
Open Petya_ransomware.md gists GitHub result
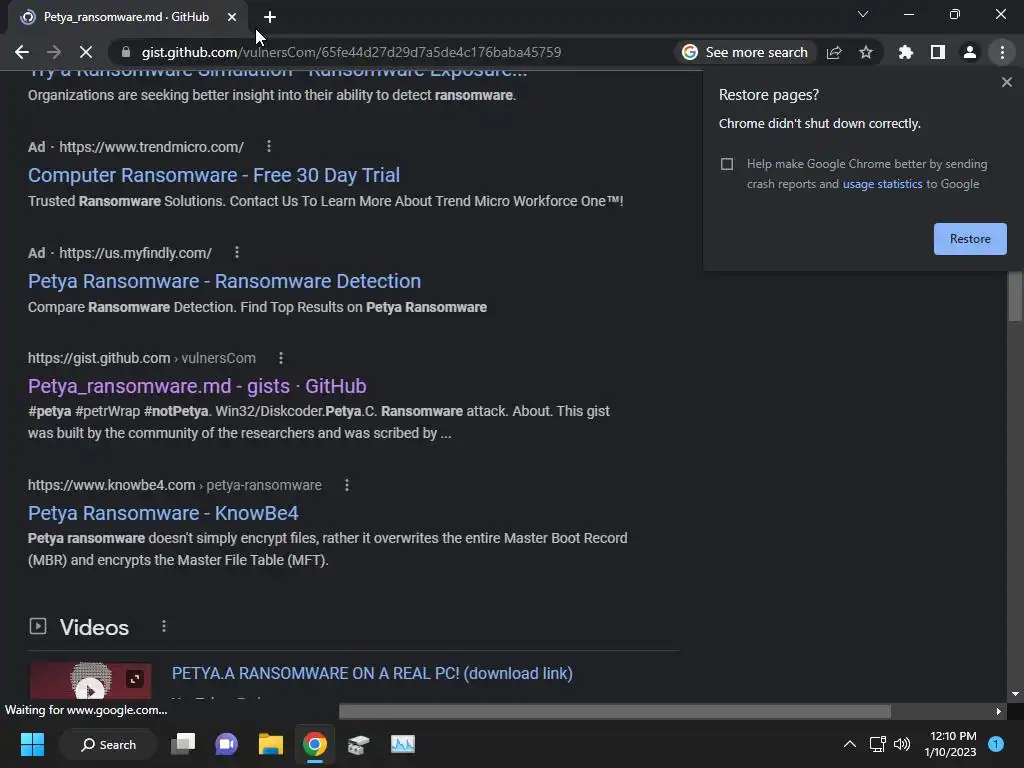(197, 386)
